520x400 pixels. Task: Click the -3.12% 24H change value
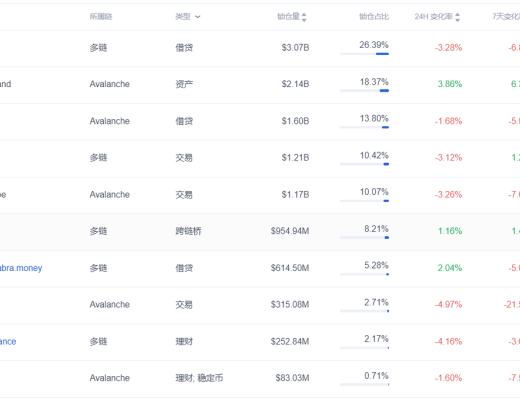click(x=448, y=158)
